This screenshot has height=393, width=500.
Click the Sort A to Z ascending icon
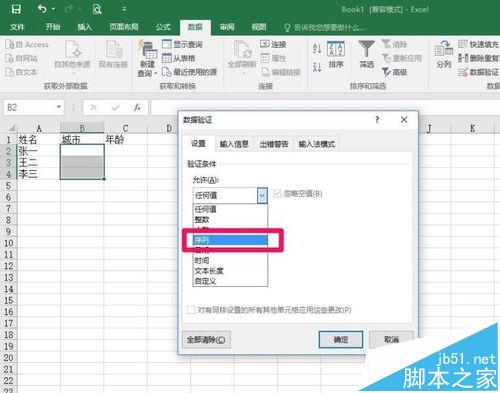tap(317, 49)
